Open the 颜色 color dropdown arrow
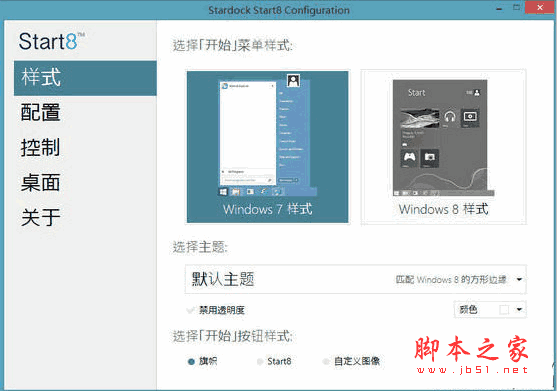Viewport: 557px width, 391px height. (x=519, y=310)
